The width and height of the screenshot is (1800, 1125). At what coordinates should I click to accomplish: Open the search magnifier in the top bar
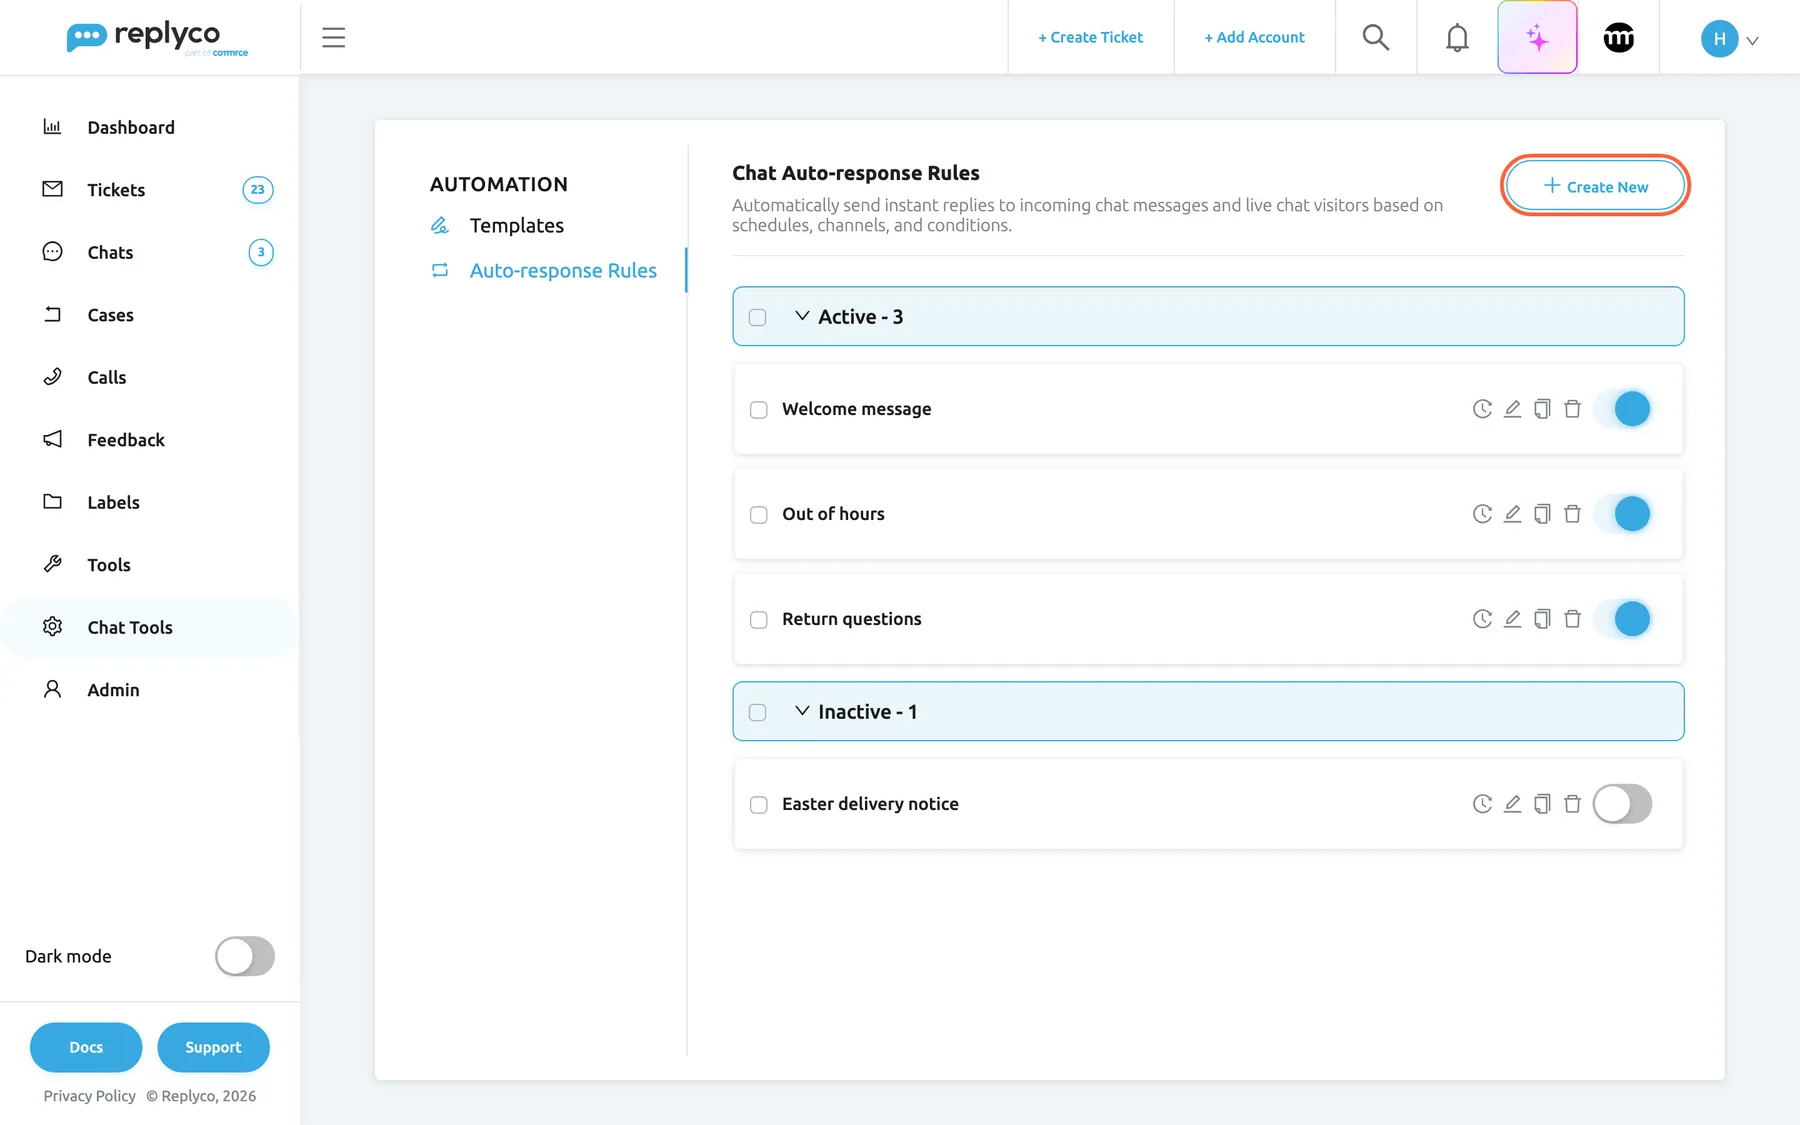1376,37
